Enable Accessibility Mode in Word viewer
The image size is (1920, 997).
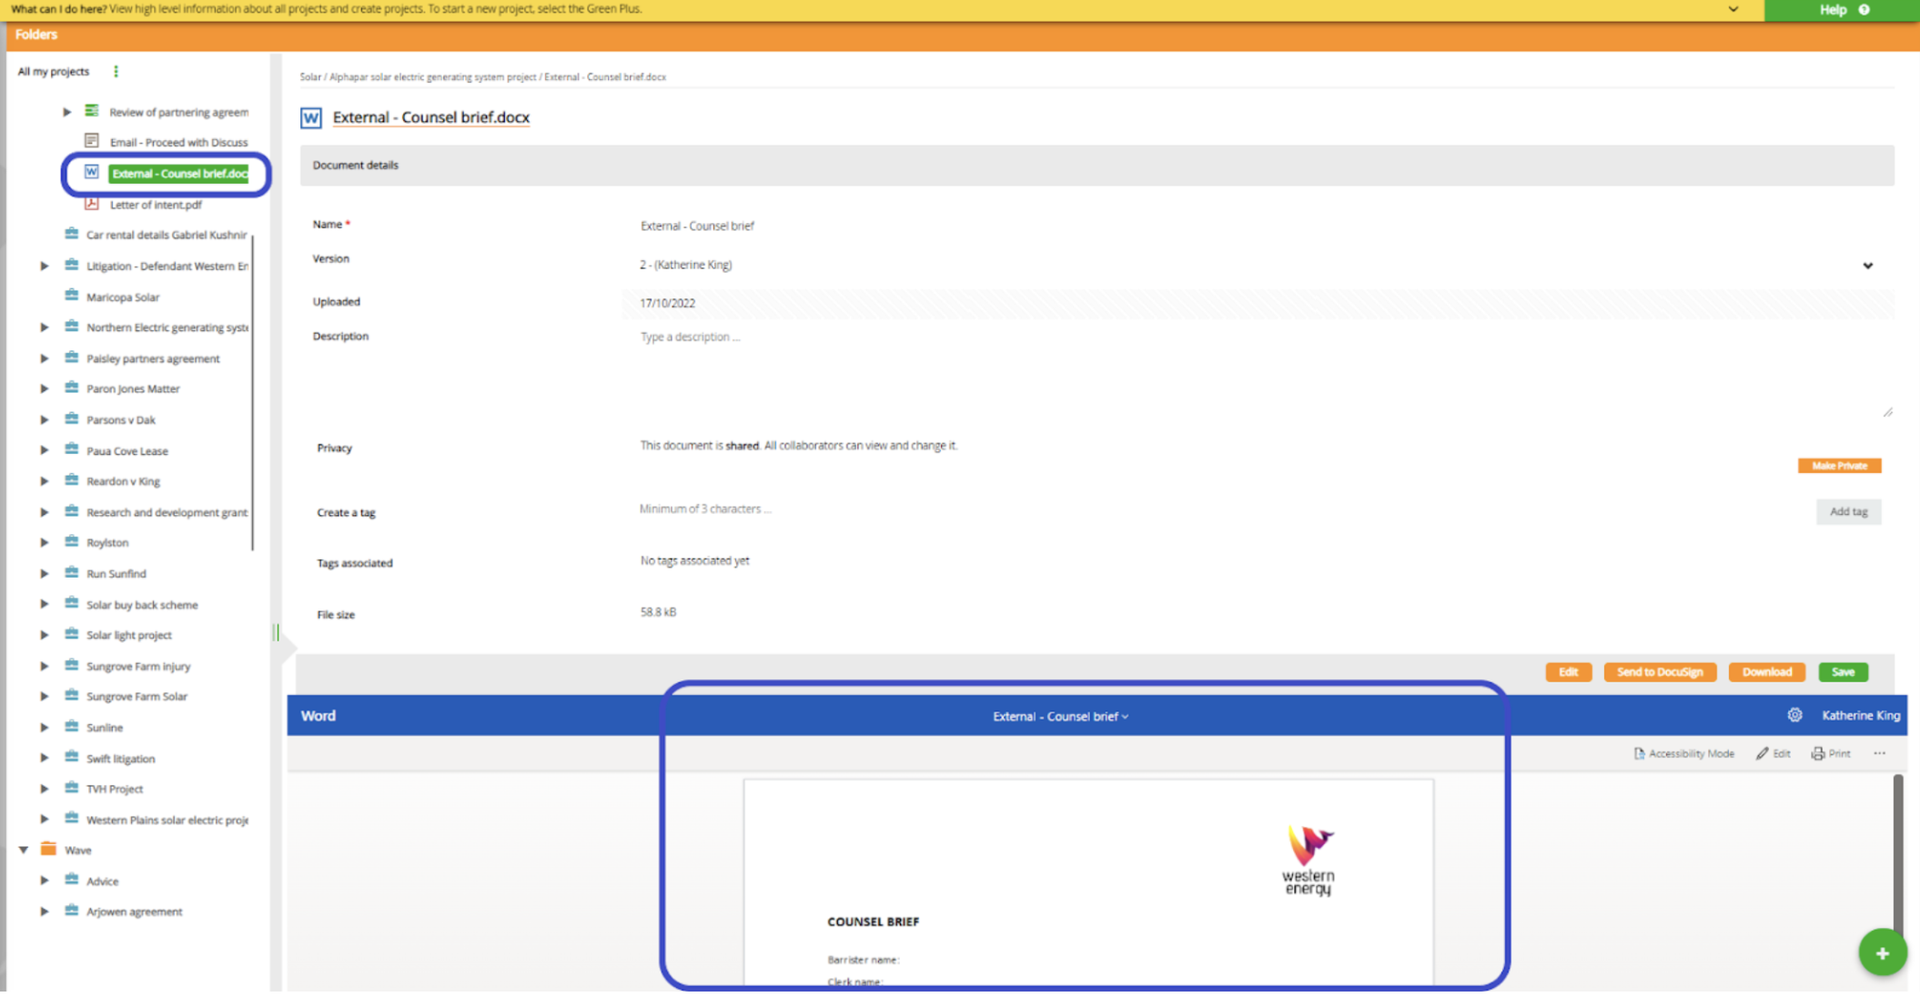(x=1684, y=753)
